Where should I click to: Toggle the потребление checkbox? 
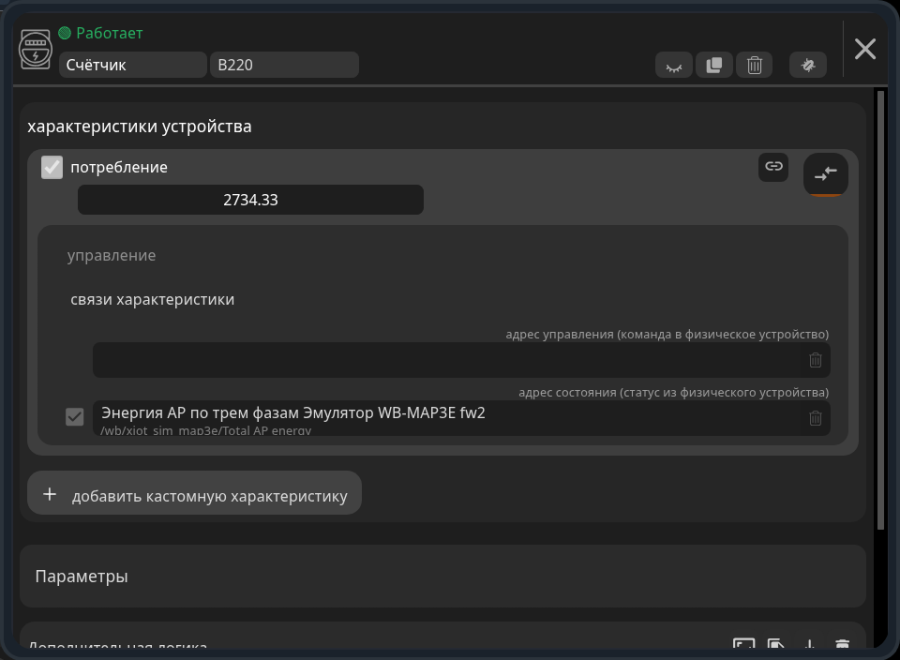point(52,168)
